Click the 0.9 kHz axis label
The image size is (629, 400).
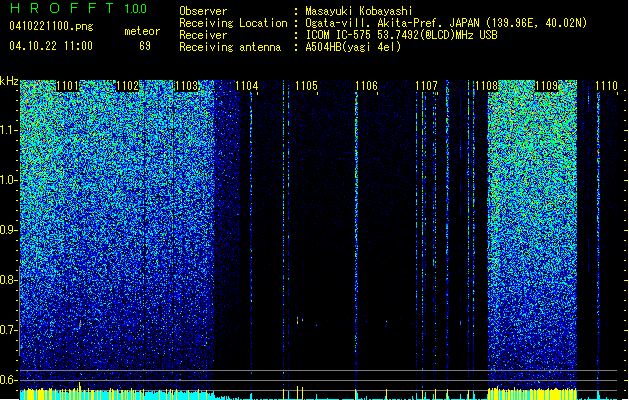[x=9, y=230]
